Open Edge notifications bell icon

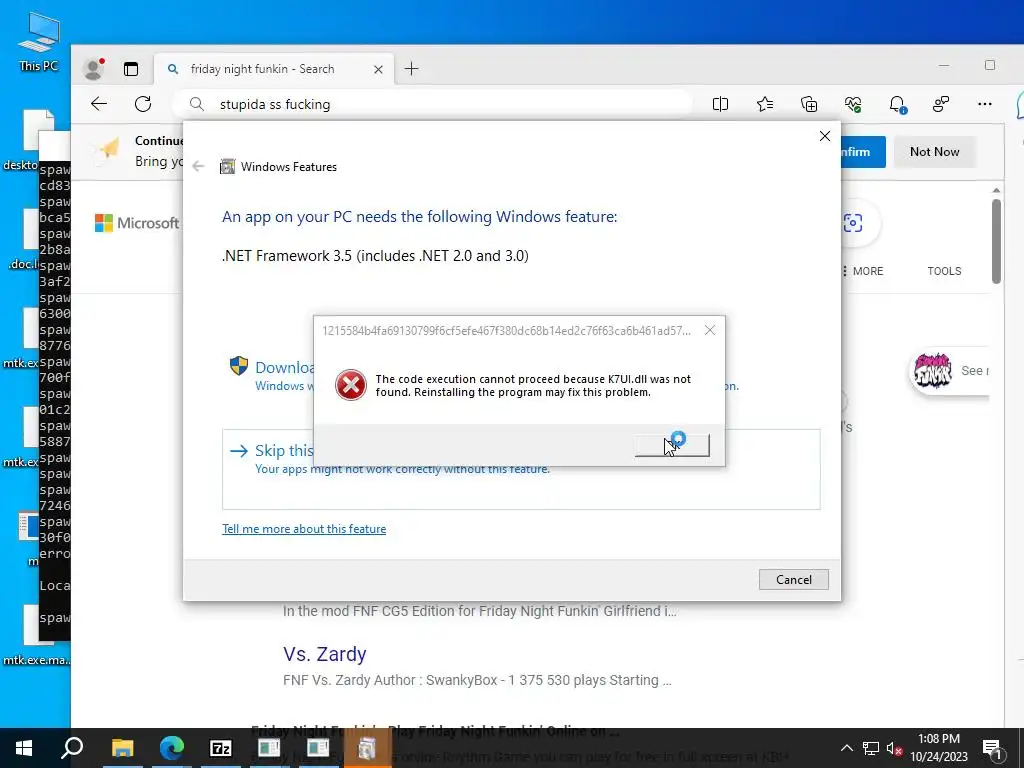tap(897, 104)
